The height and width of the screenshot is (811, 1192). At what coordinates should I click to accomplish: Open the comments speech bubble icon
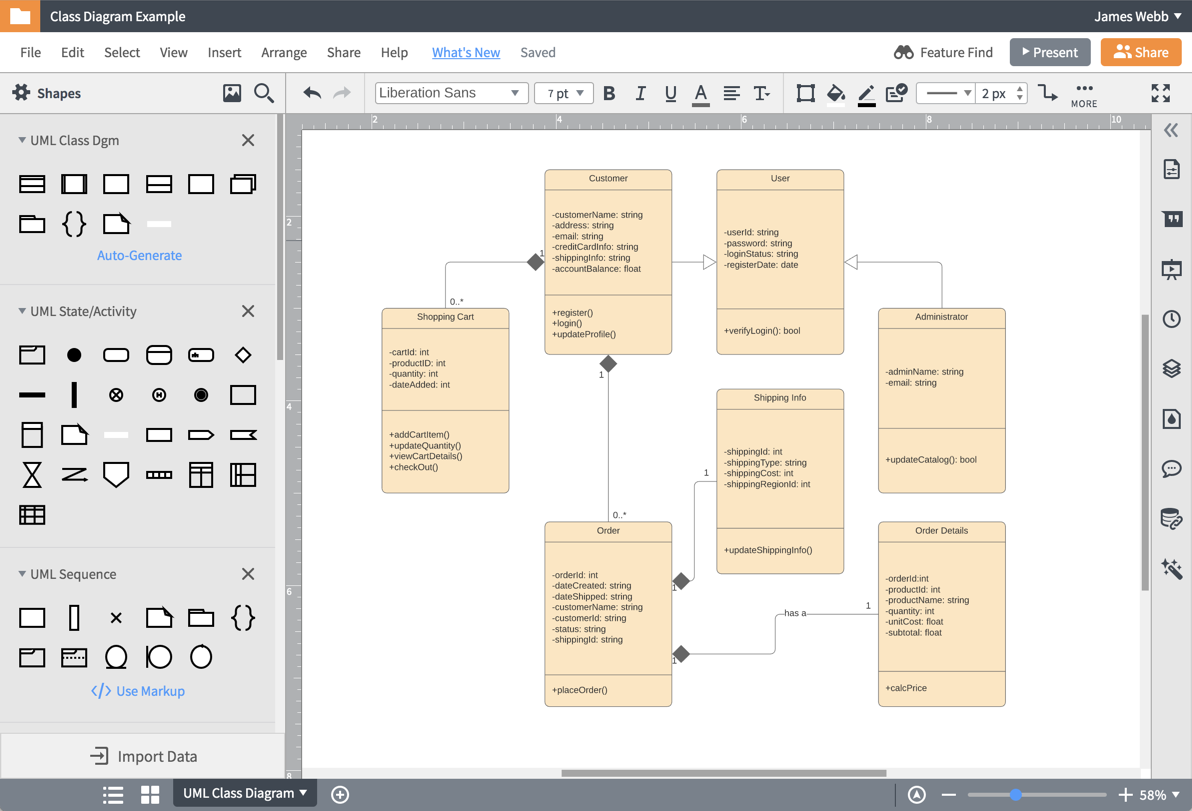(1171, 468)
